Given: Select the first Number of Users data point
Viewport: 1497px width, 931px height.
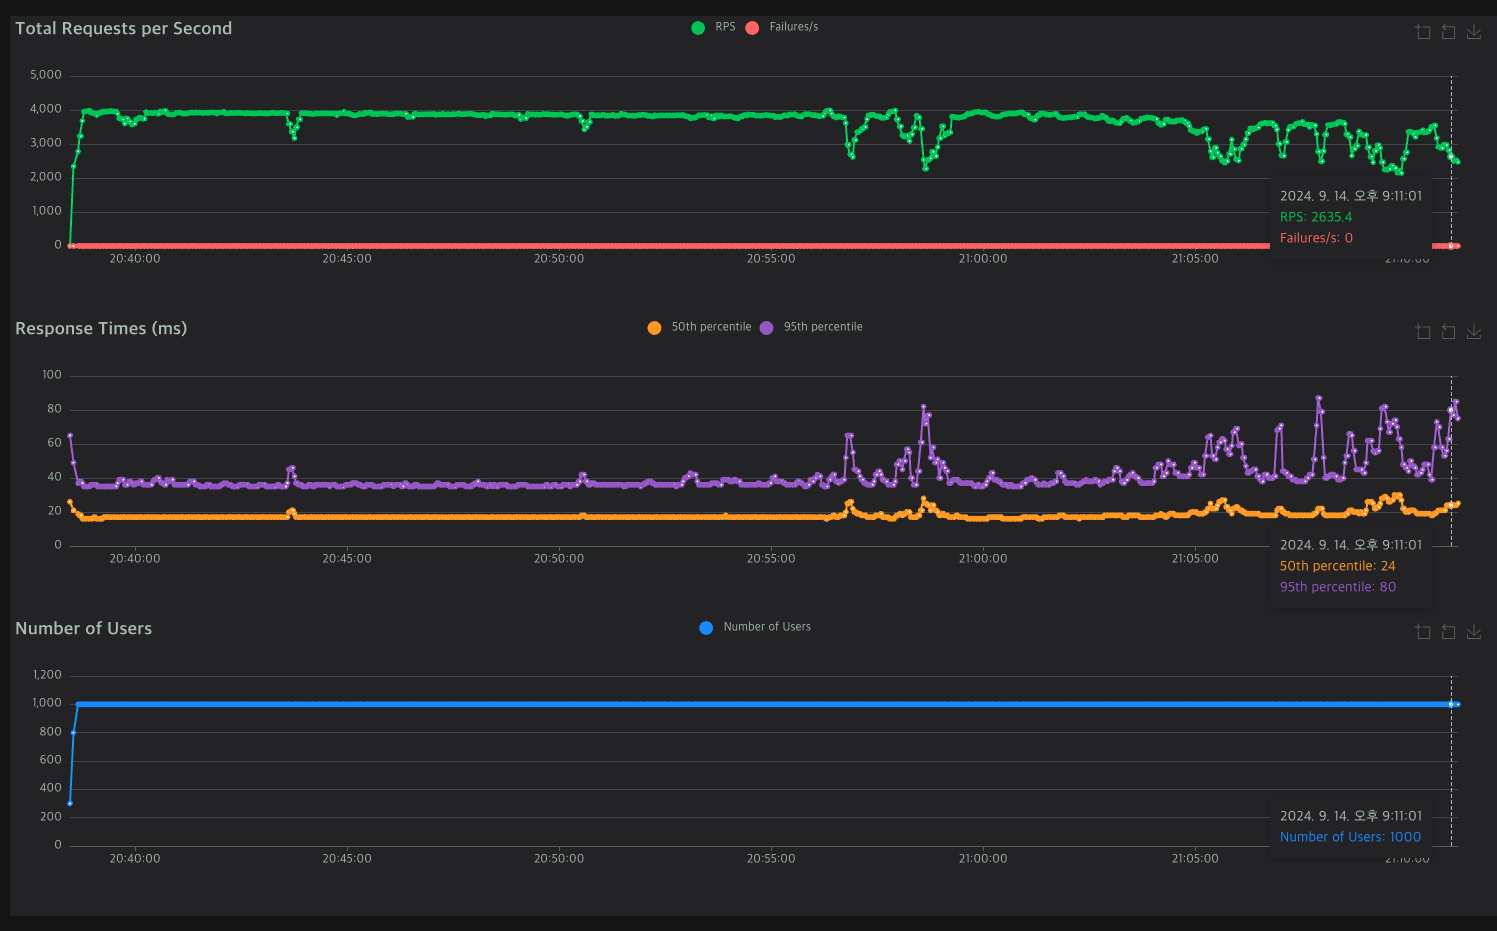Looking at the screenshot, I should pos(69,803).
